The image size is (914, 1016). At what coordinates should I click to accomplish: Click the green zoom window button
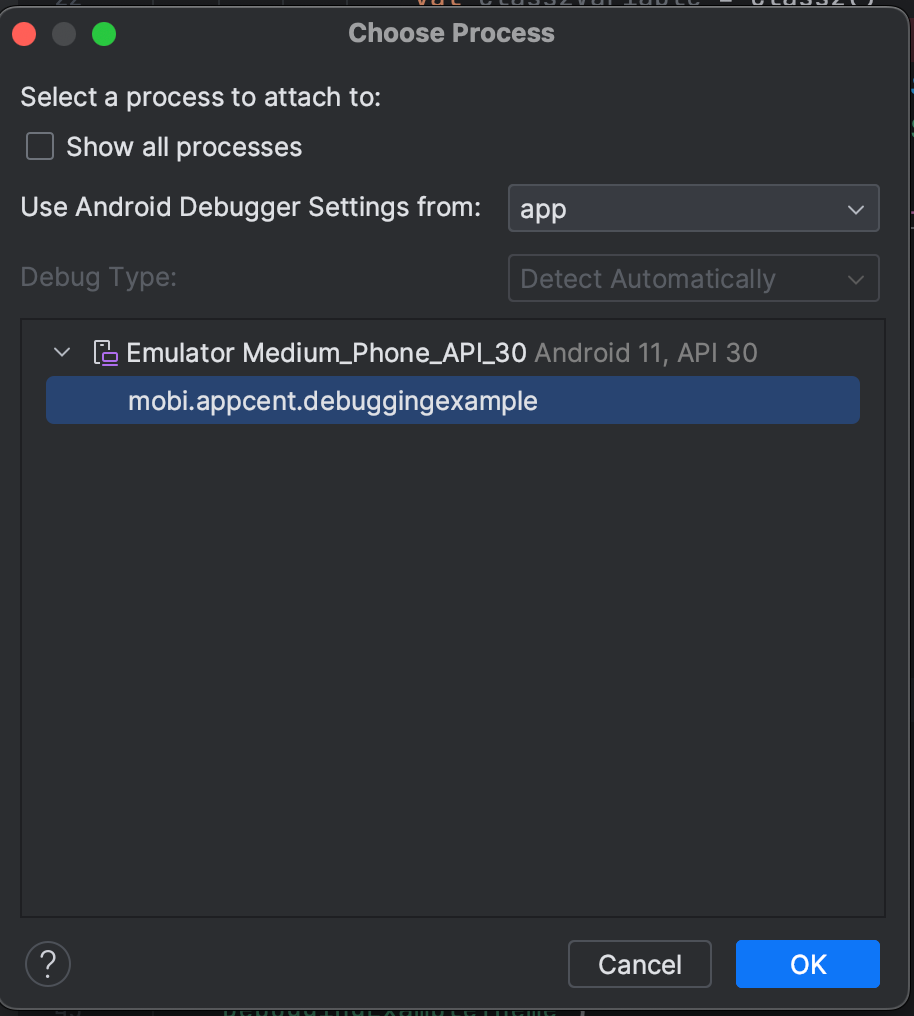tap(104, 35)
